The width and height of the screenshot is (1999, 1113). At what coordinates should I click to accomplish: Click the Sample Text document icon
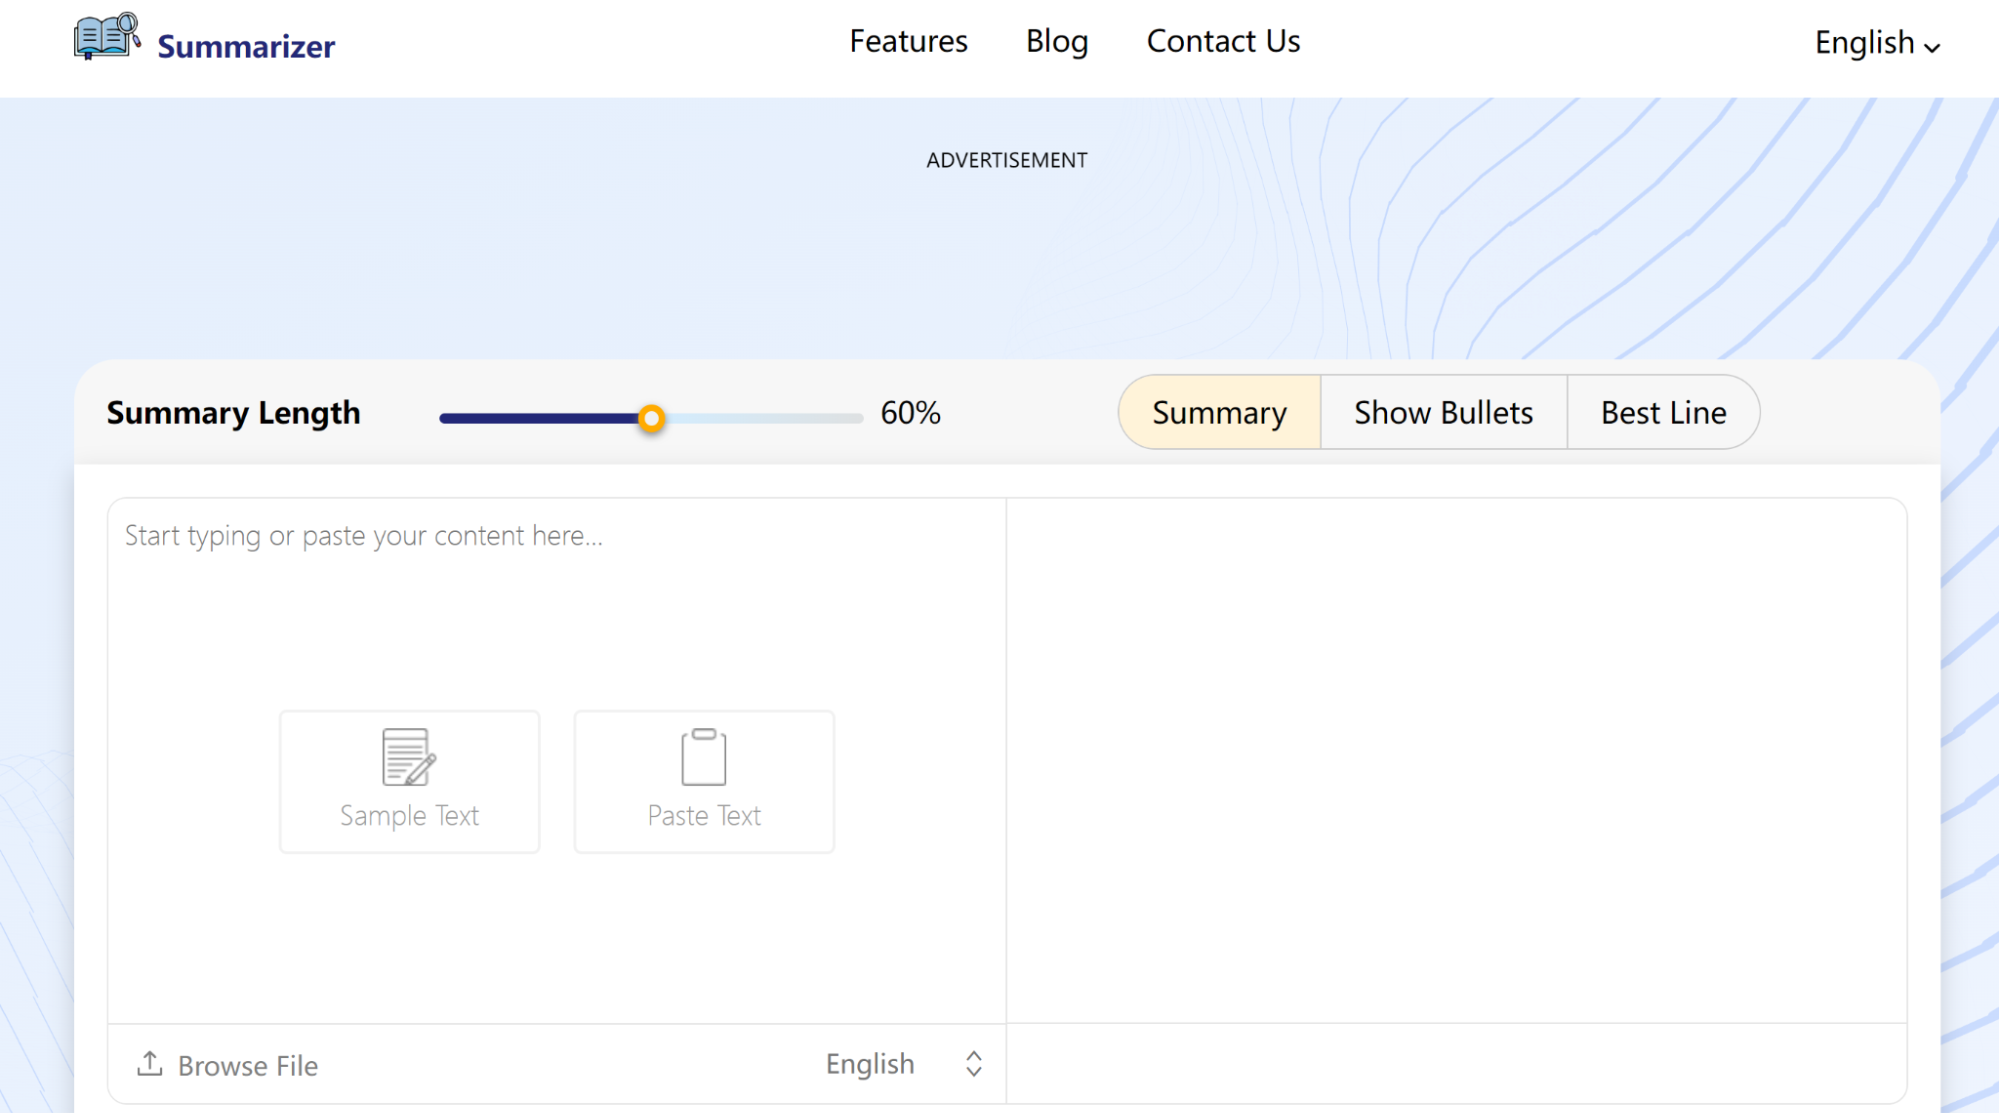tap(408, 757)
